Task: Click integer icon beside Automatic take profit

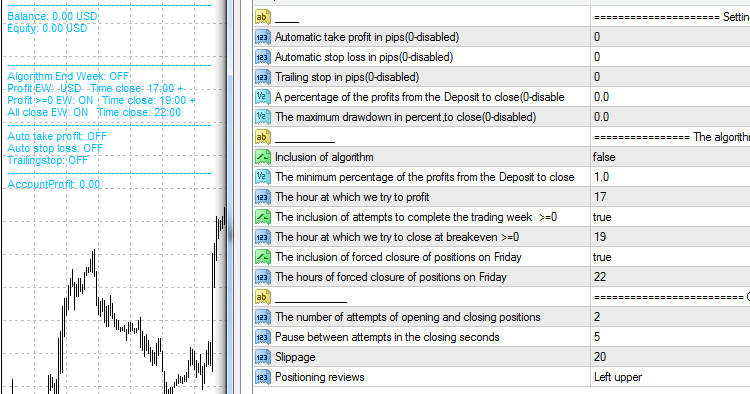Action: (263, 37)
